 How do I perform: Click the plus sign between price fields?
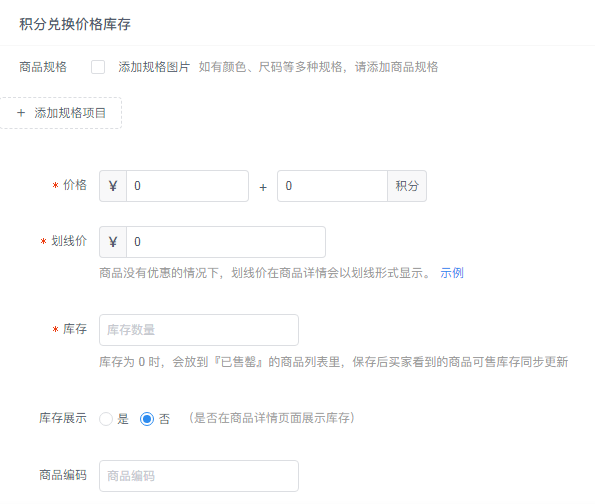pos(263,187)
